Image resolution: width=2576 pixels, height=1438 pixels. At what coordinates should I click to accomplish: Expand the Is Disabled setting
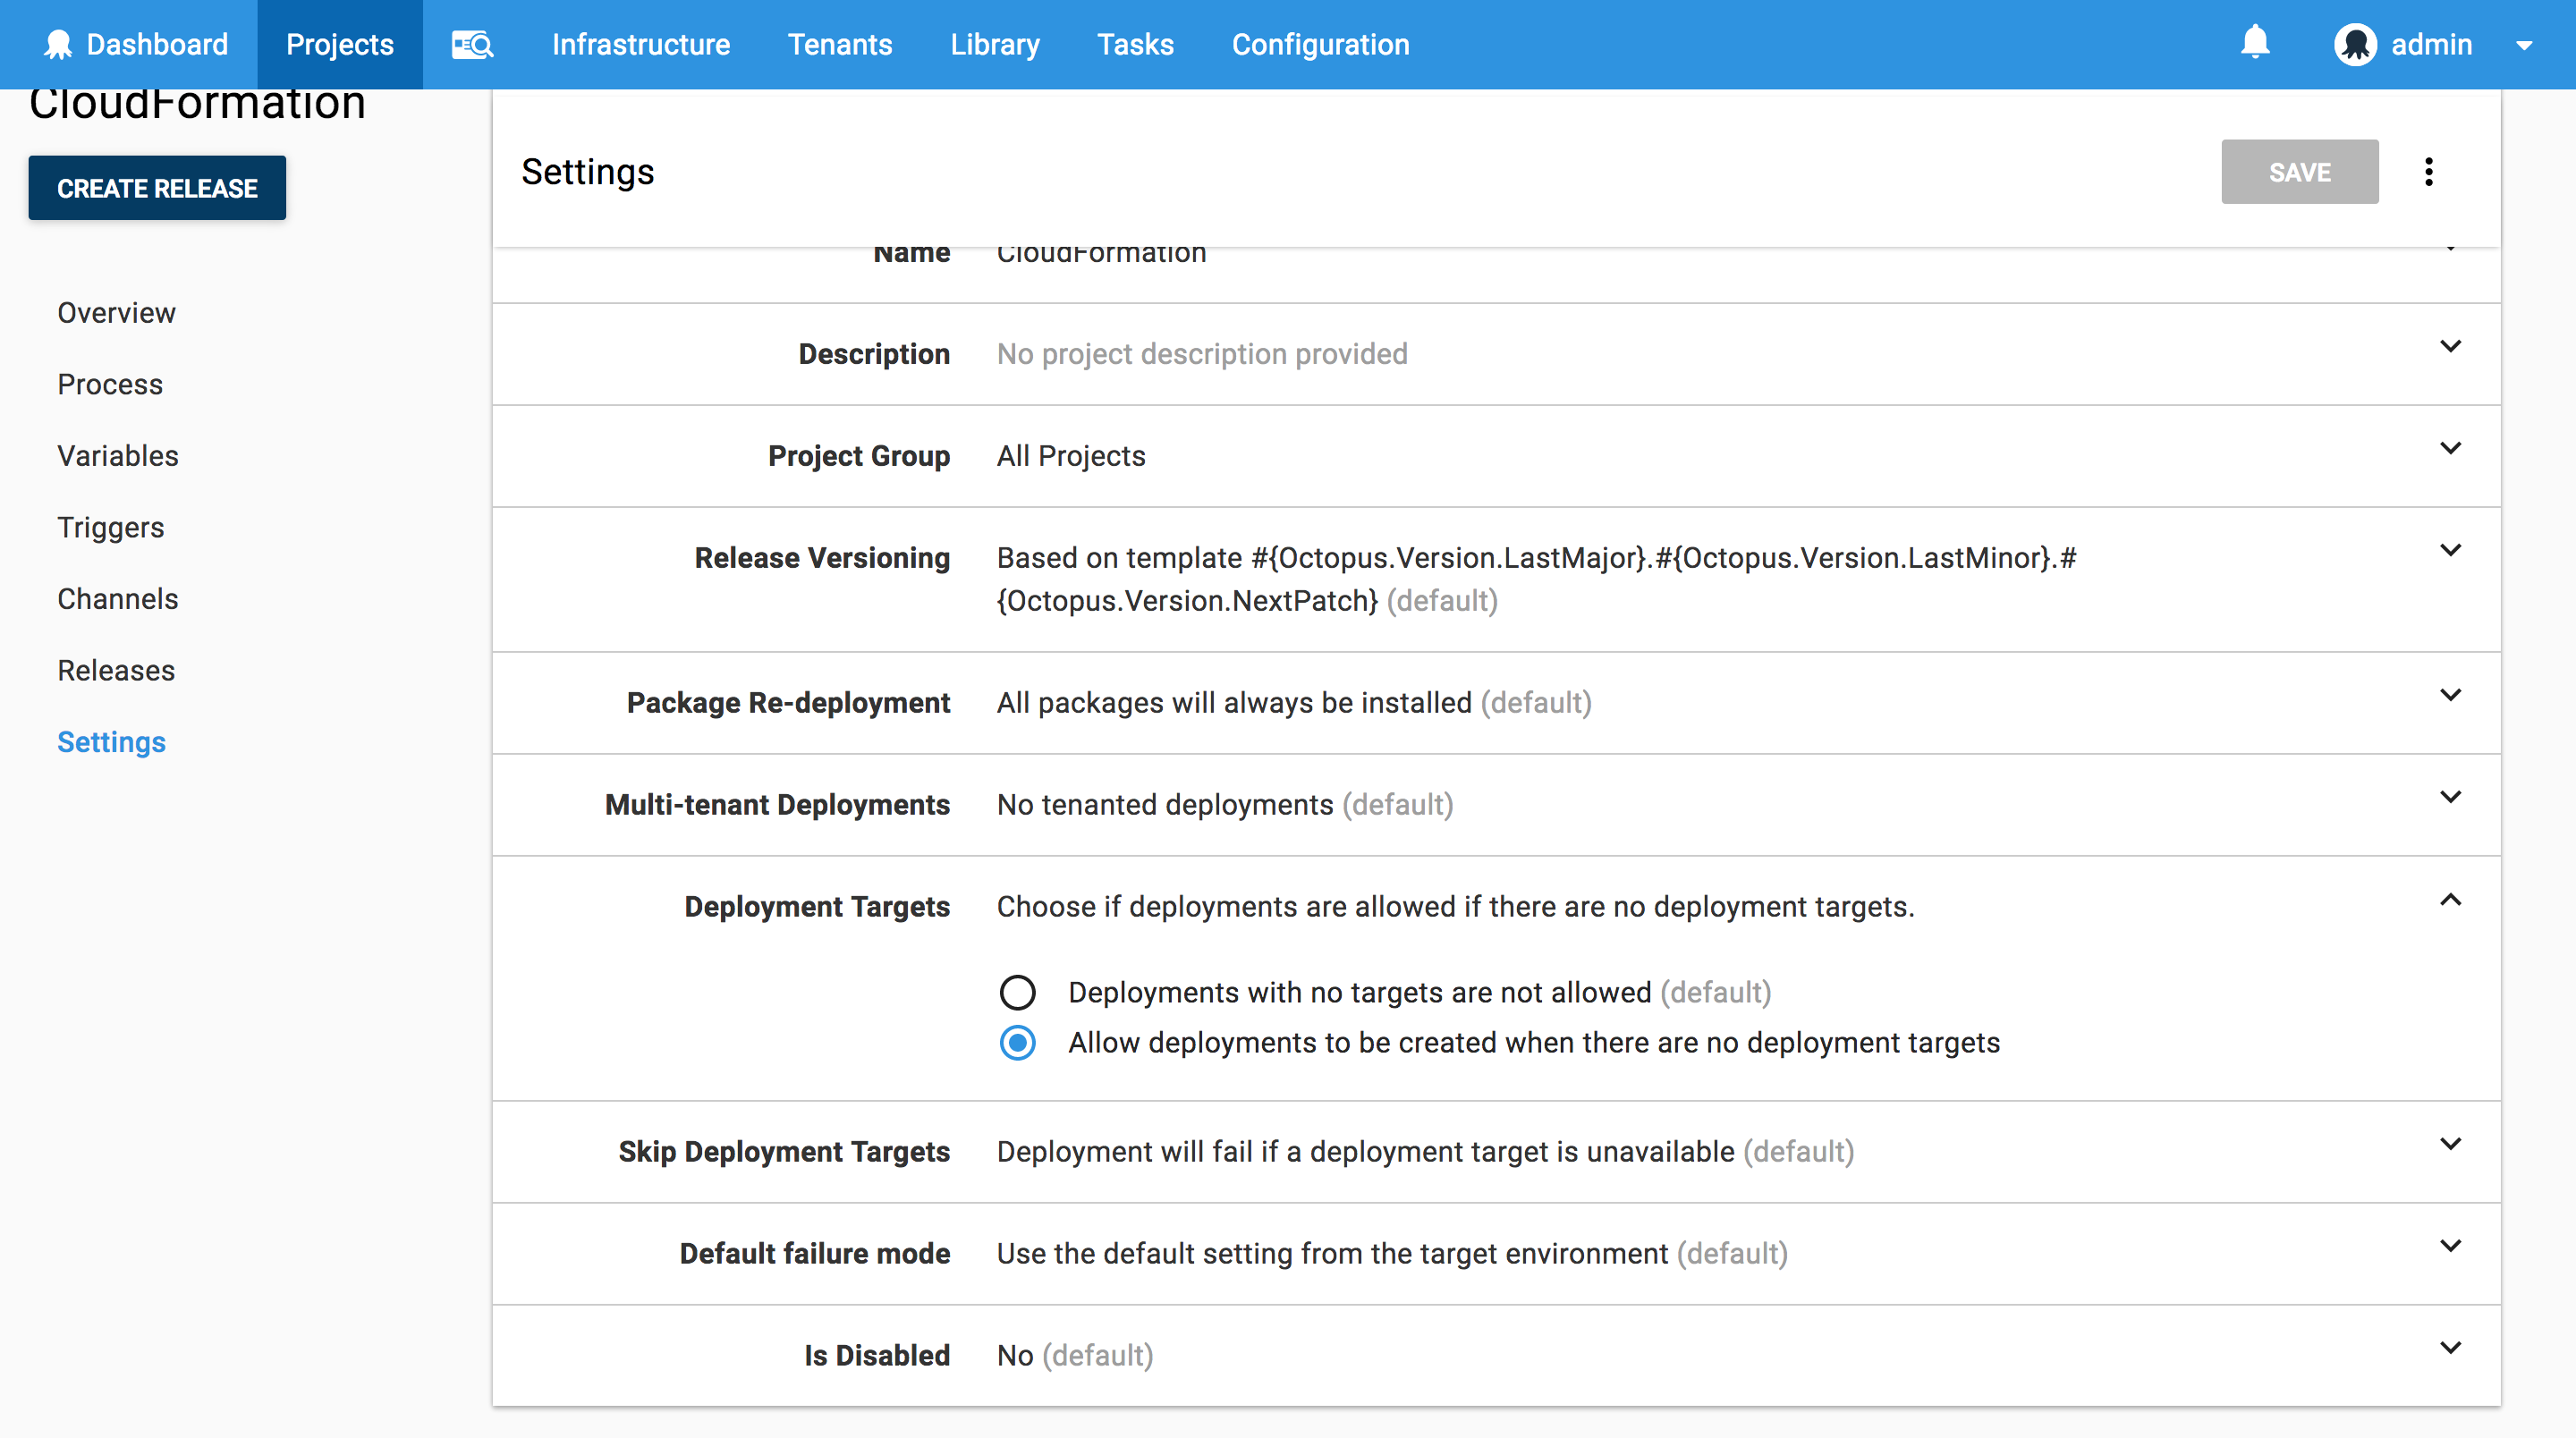(2450, 1347)
